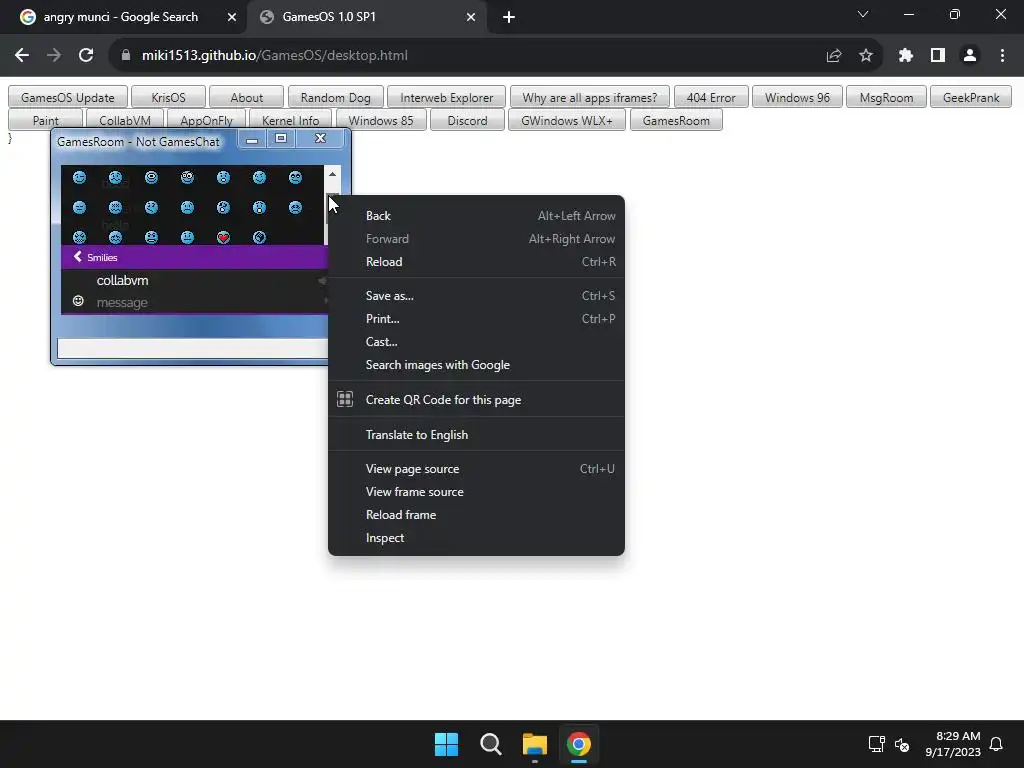Image resolution: width=1024 pixels, height=768 pixels.
Task: Open Chrome's side panel icon
Action: click(937, 56)
